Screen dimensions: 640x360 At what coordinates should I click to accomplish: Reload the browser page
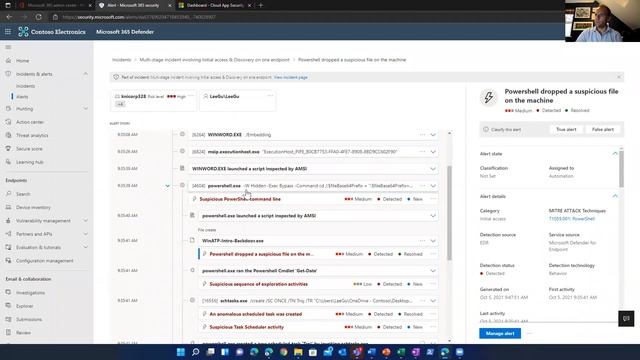coord(38,17)
